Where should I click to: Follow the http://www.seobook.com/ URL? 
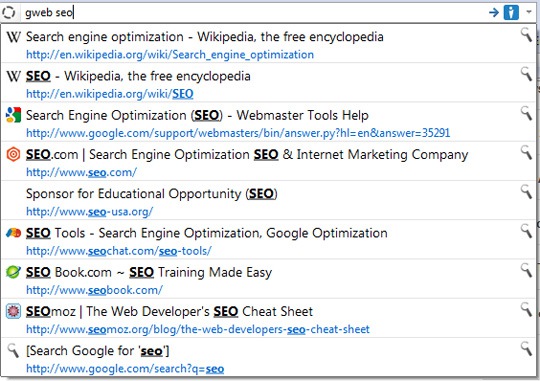(94, 290)
